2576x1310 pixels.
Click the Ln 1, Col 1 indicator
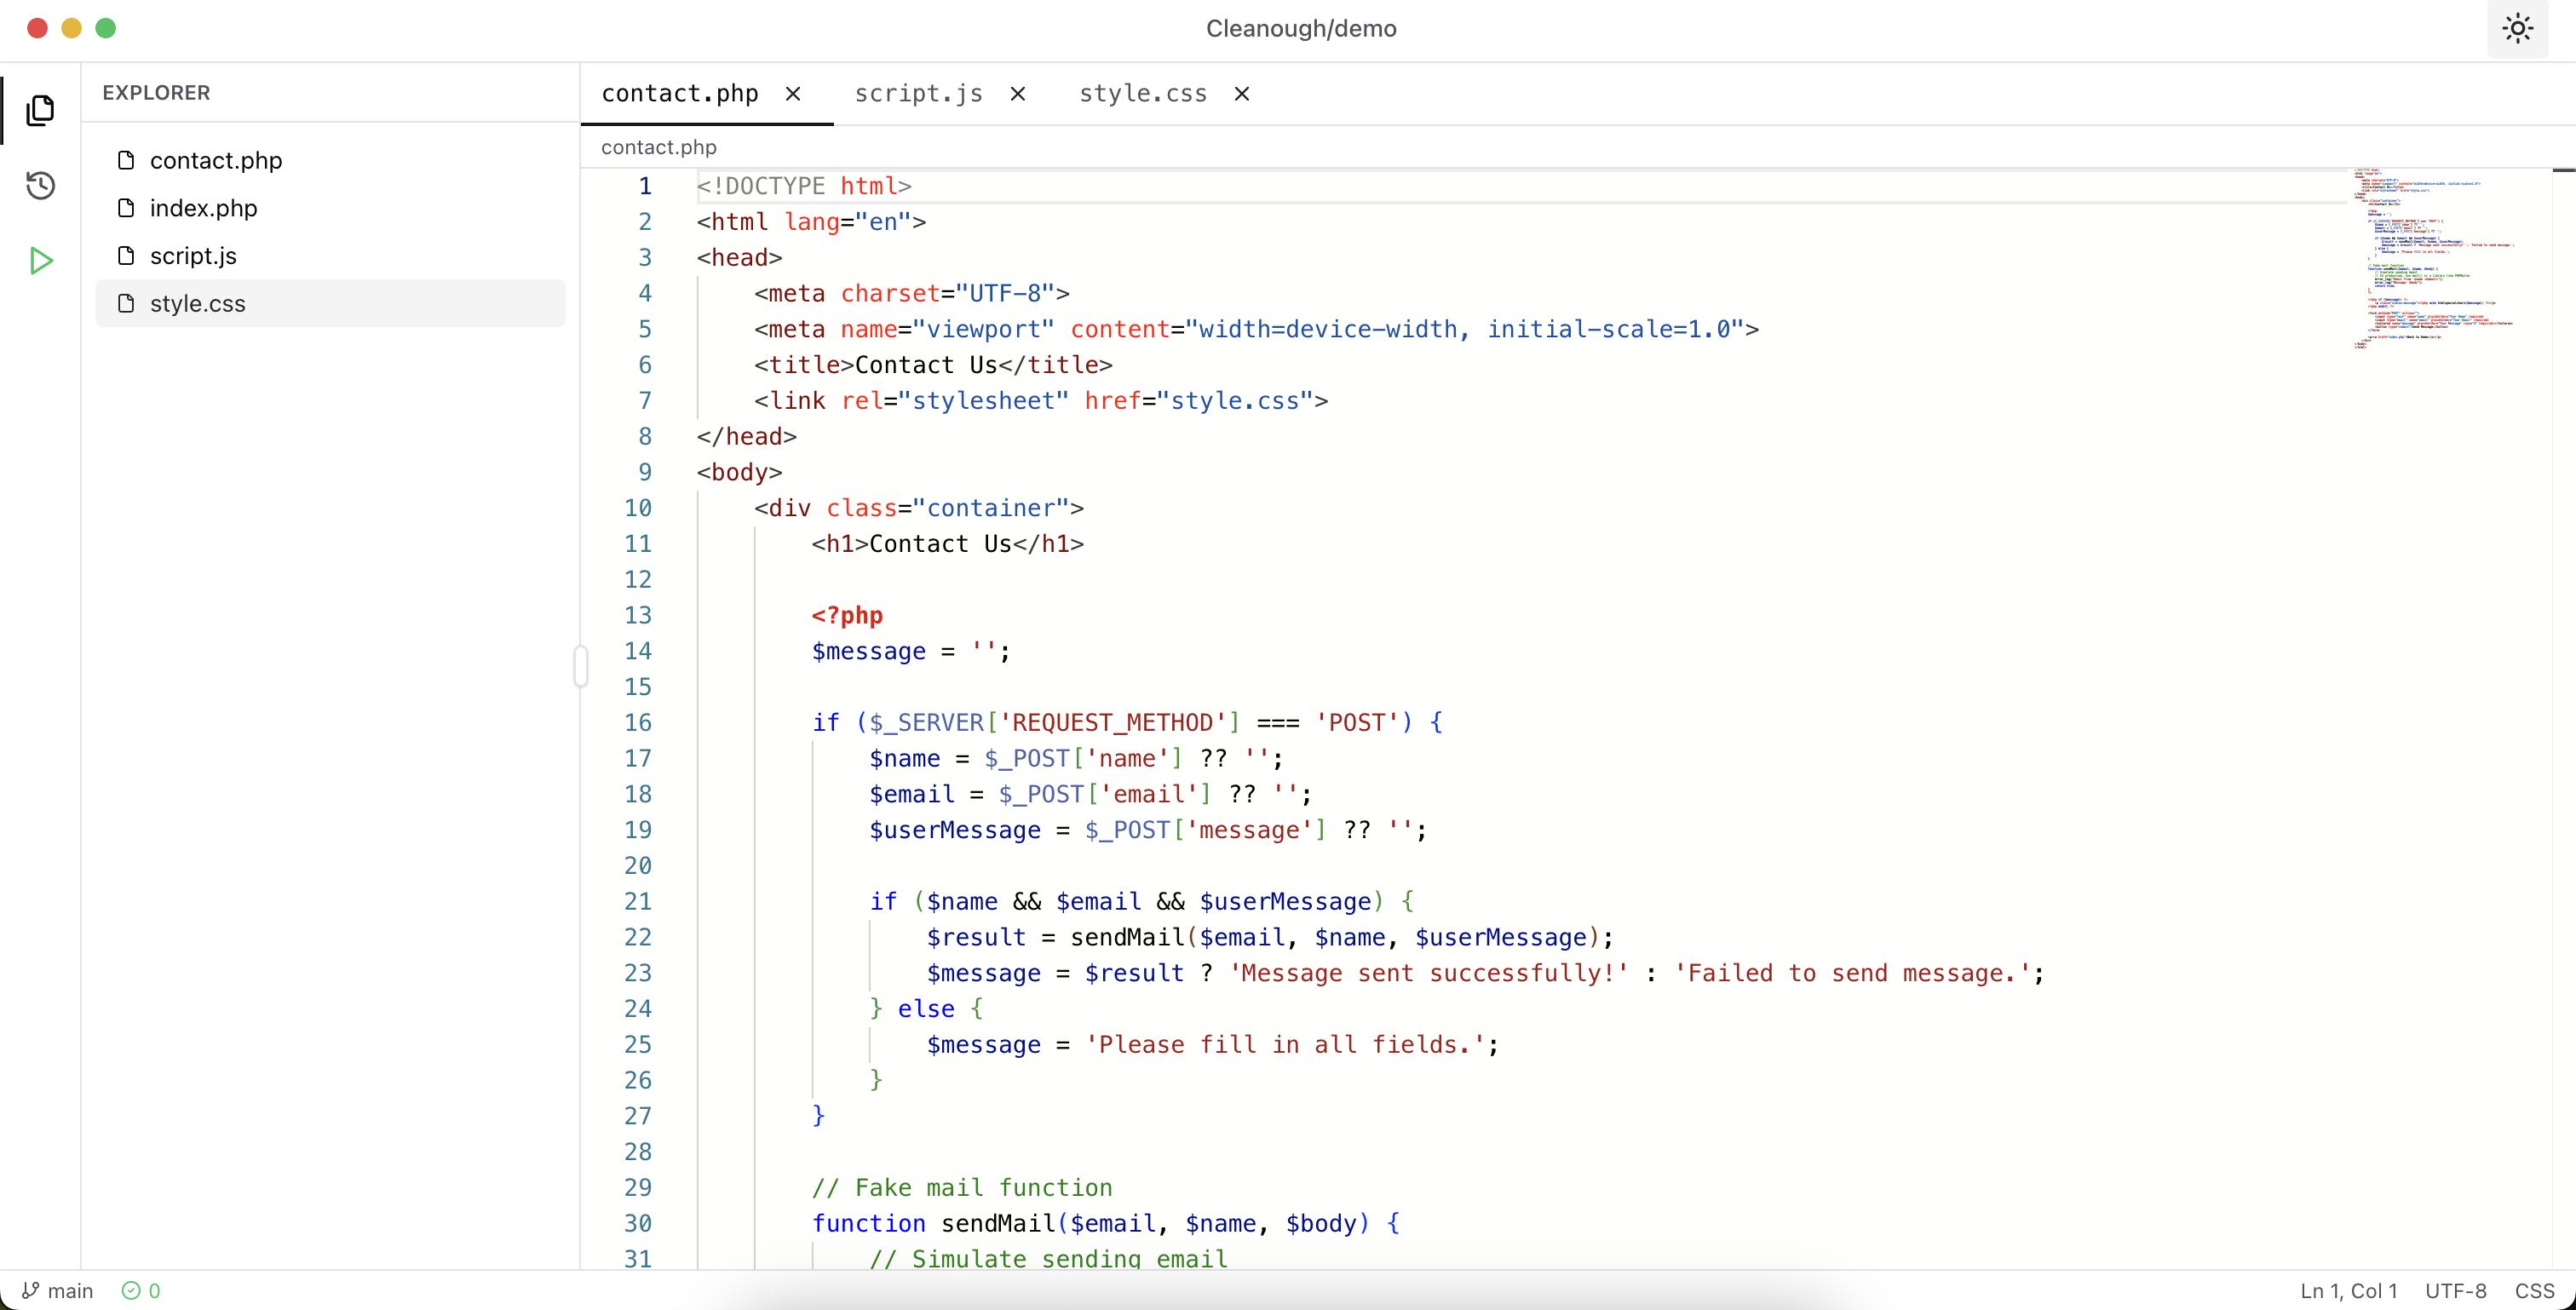2348,1290
